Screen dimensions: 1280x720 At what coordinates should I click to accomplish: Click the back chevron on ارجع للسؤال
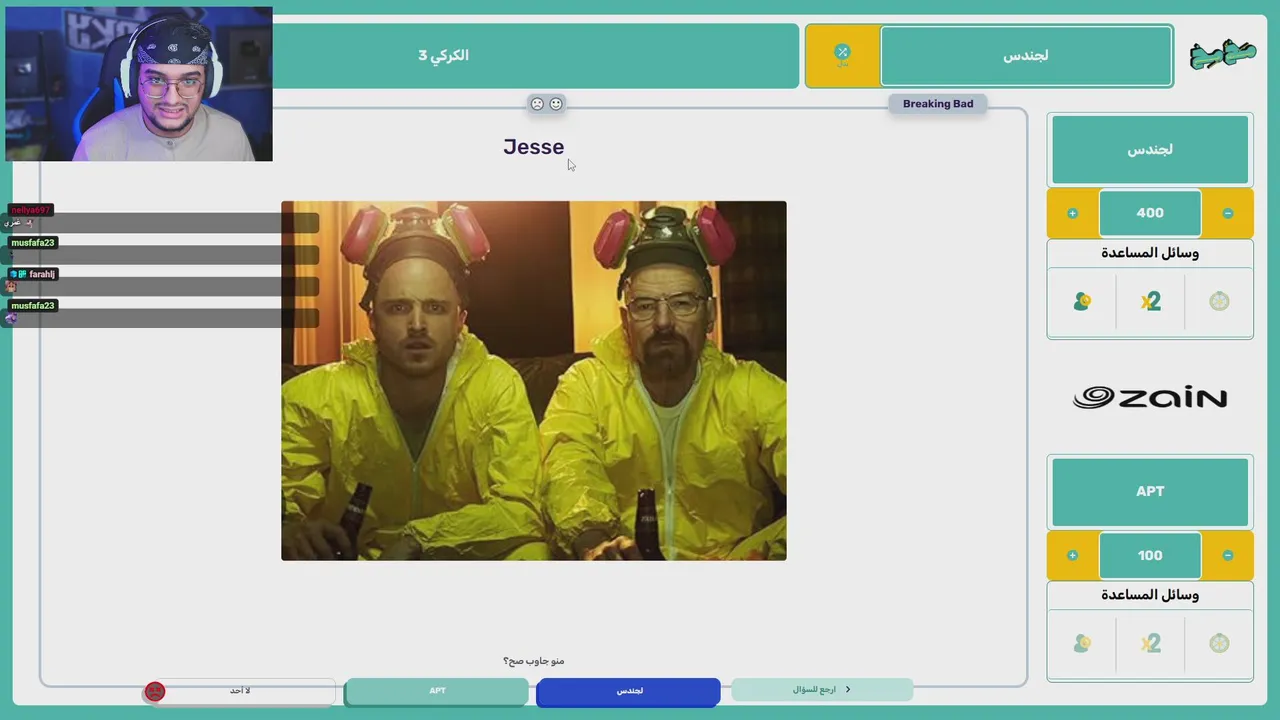[x=848, y=689]
